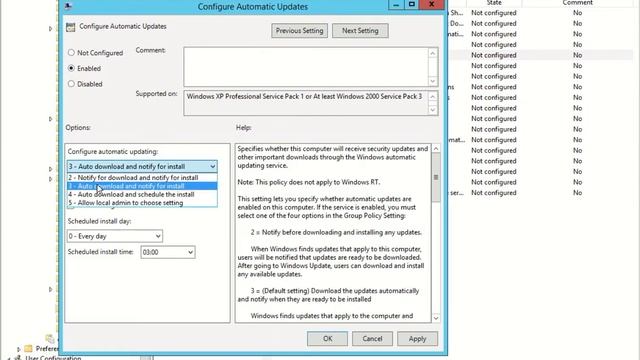
Task: Open the Scheduled install day dropdown
Action: 115,236
